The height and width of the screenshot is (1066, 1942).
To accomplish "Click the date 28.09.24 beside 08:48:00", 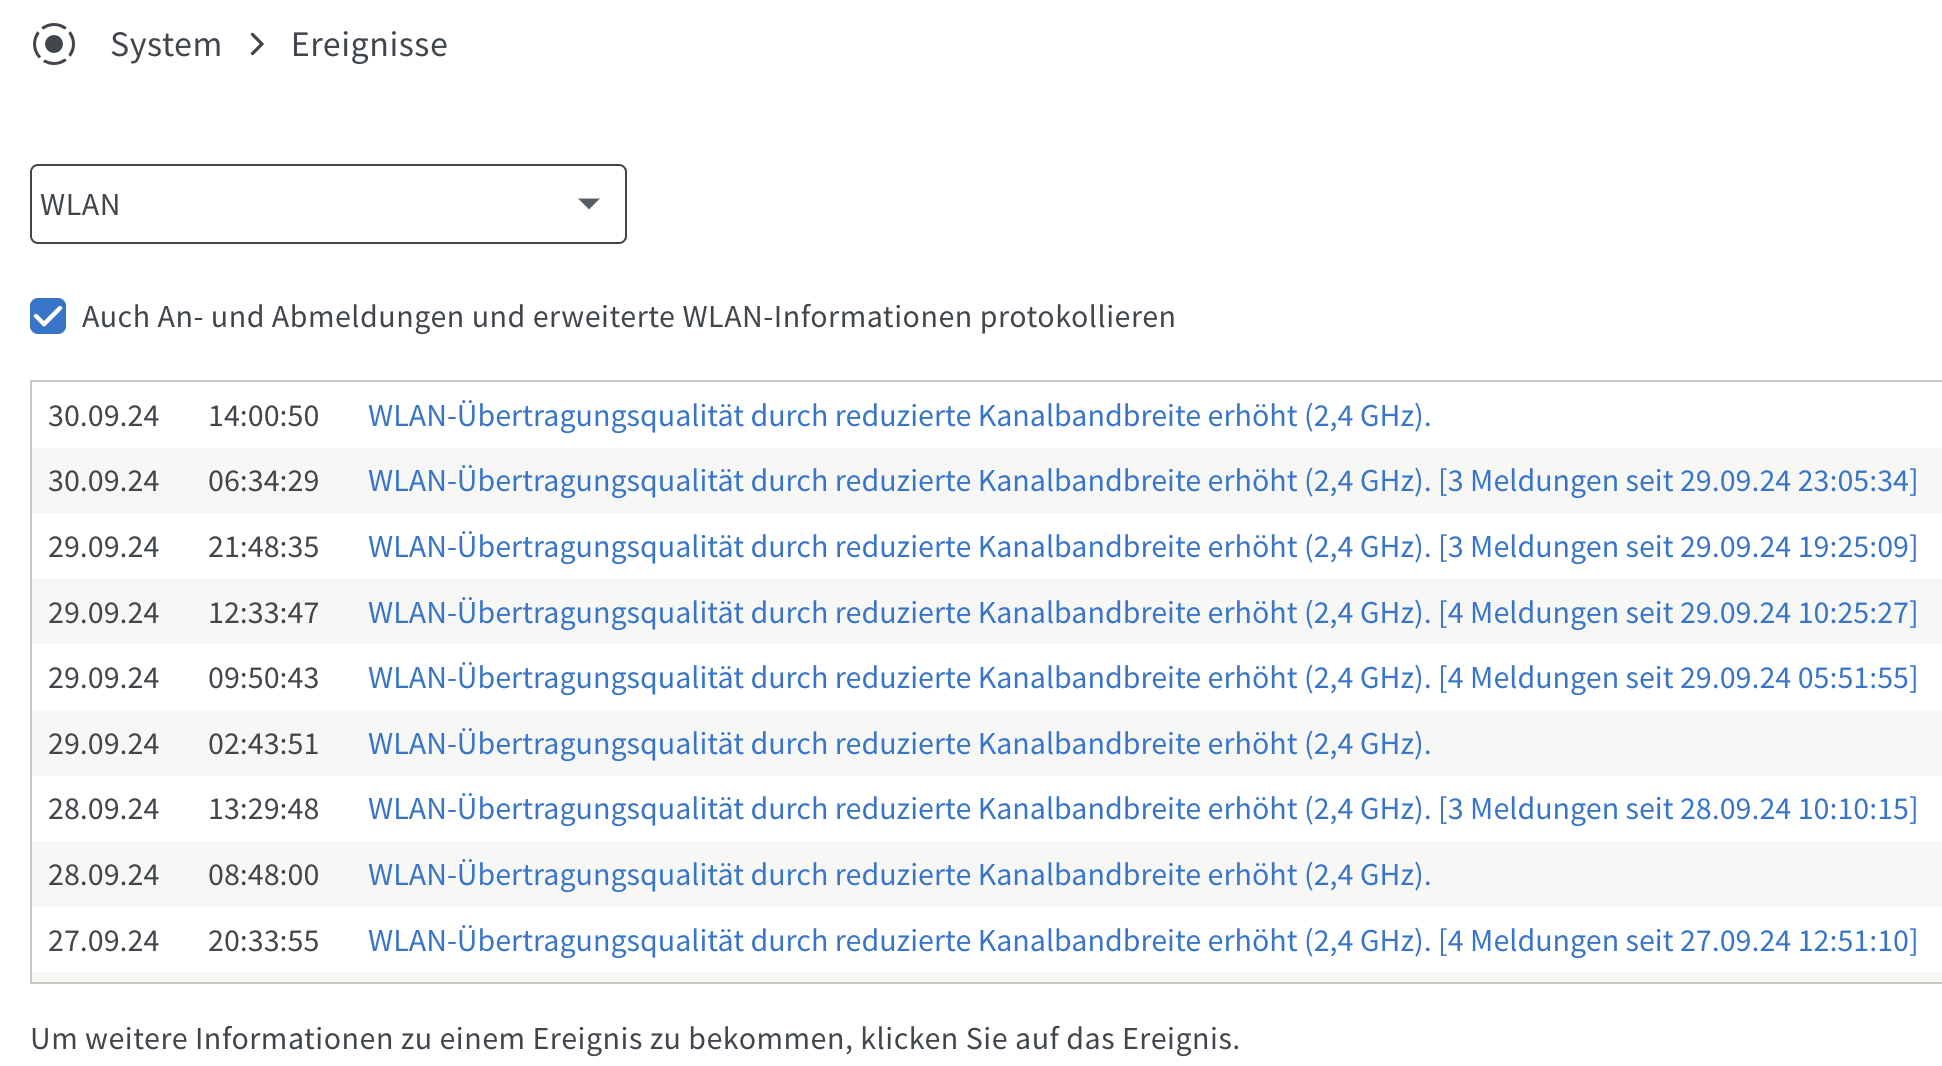I will point(104,875).
